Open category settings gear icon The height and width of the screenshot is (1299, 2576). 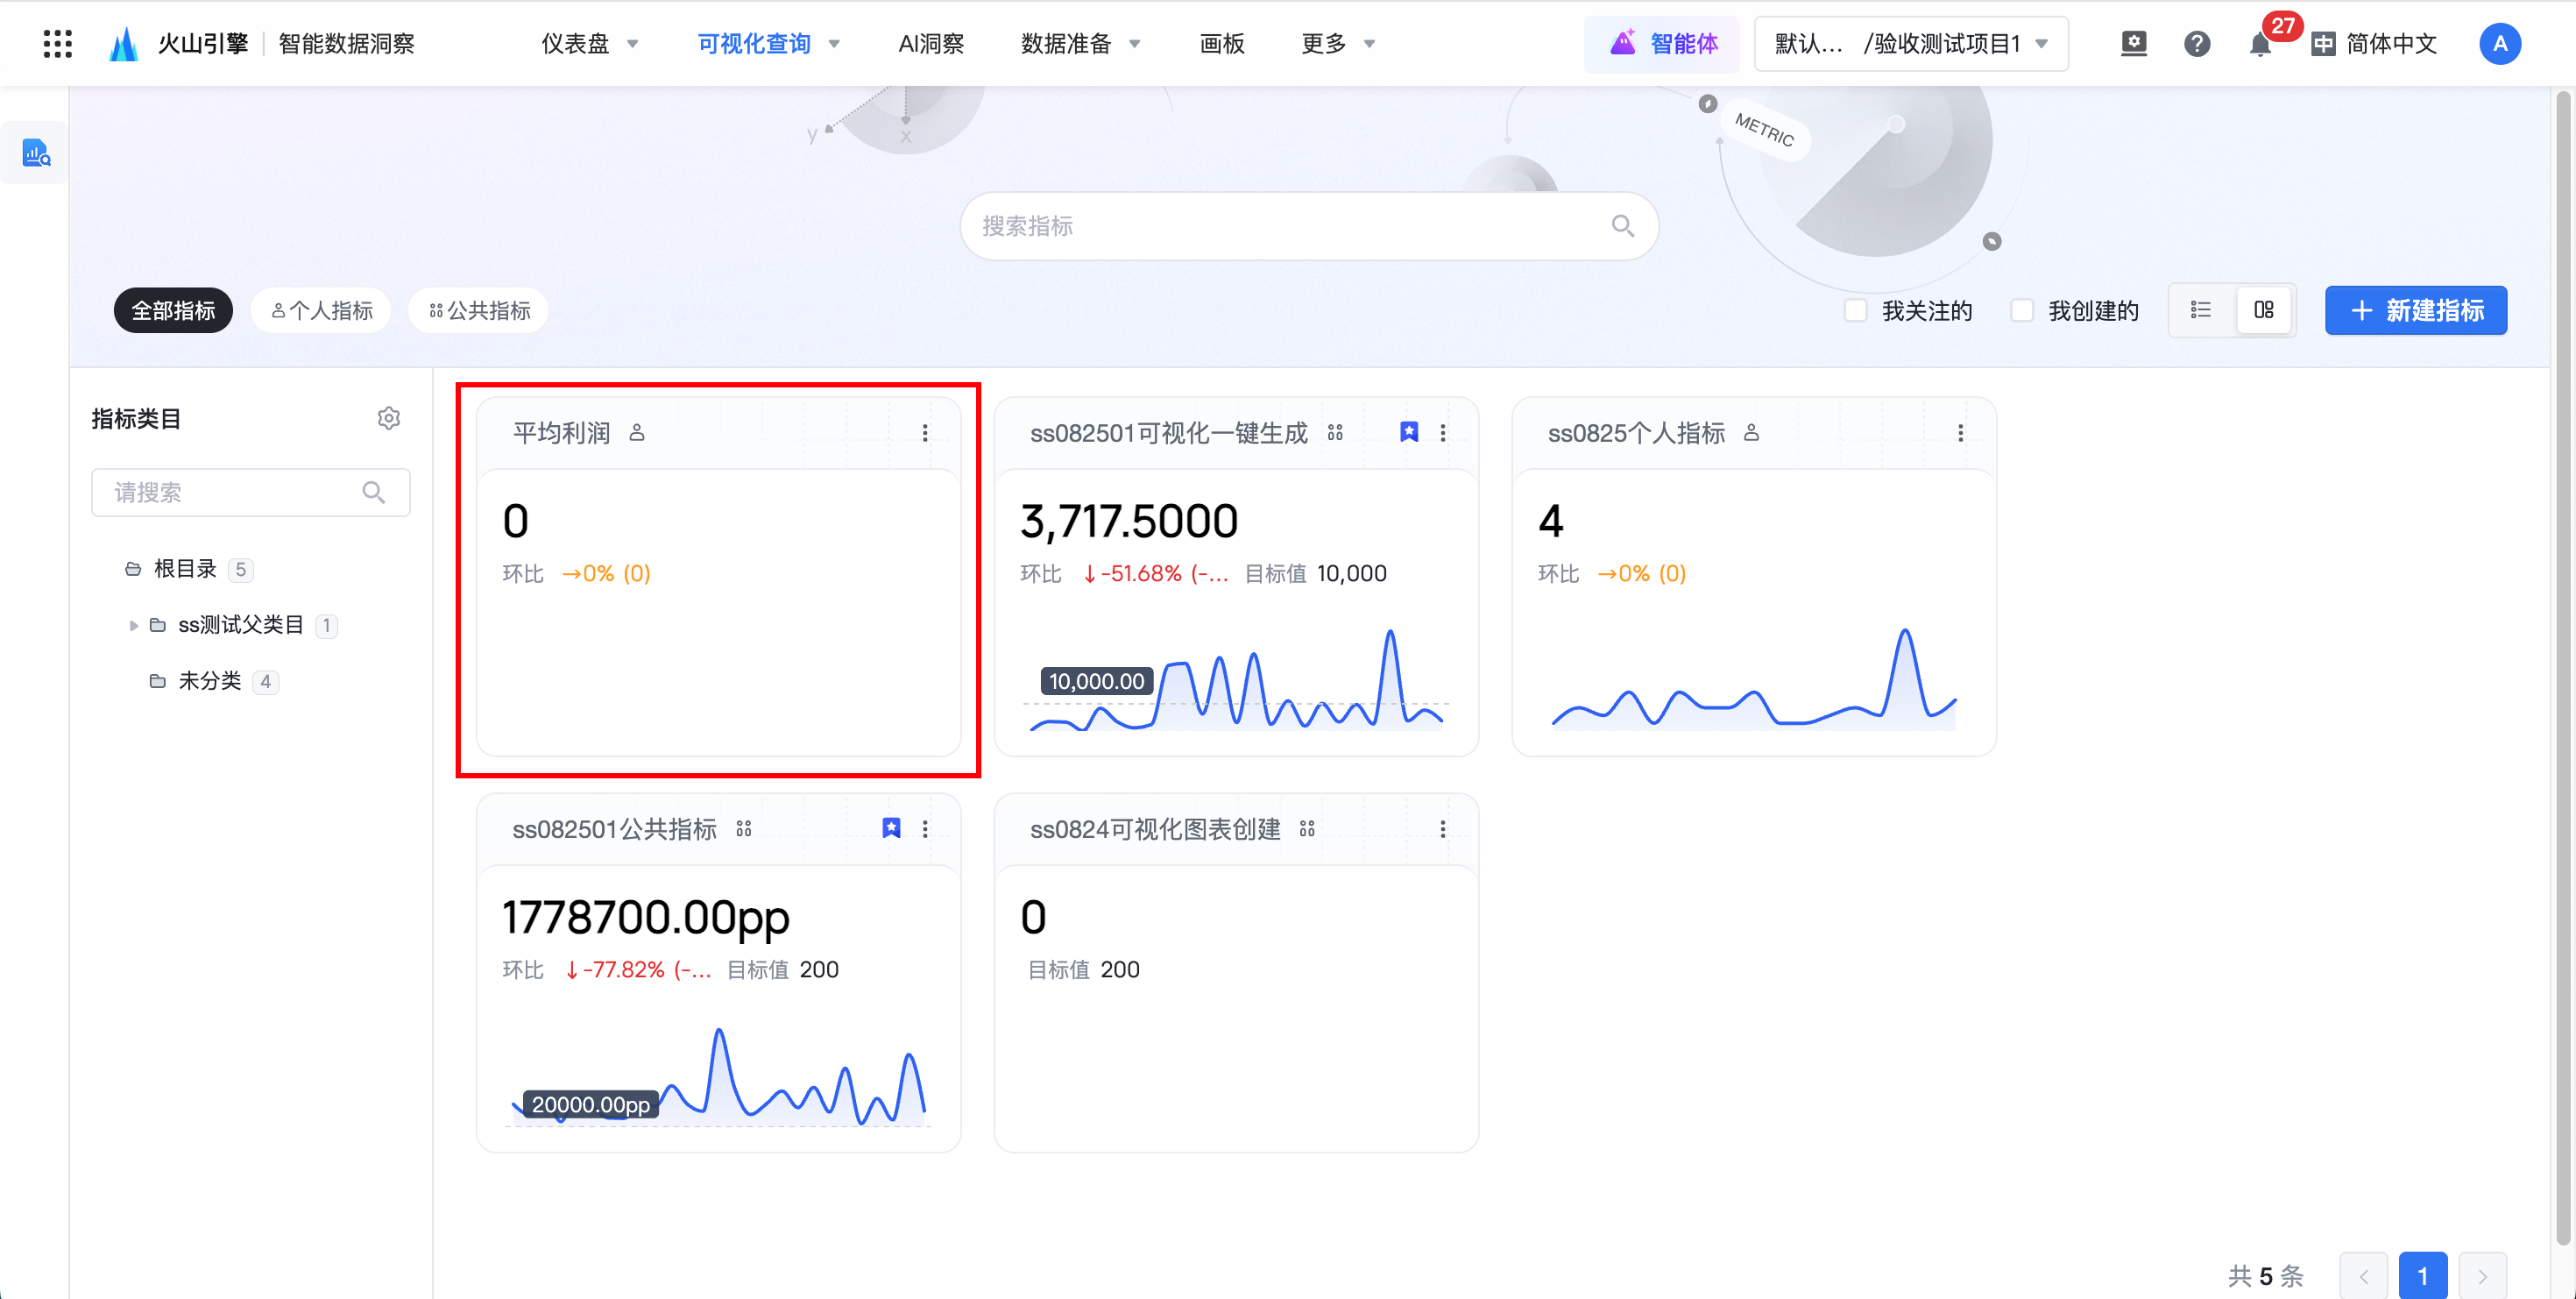click(389, 418)
